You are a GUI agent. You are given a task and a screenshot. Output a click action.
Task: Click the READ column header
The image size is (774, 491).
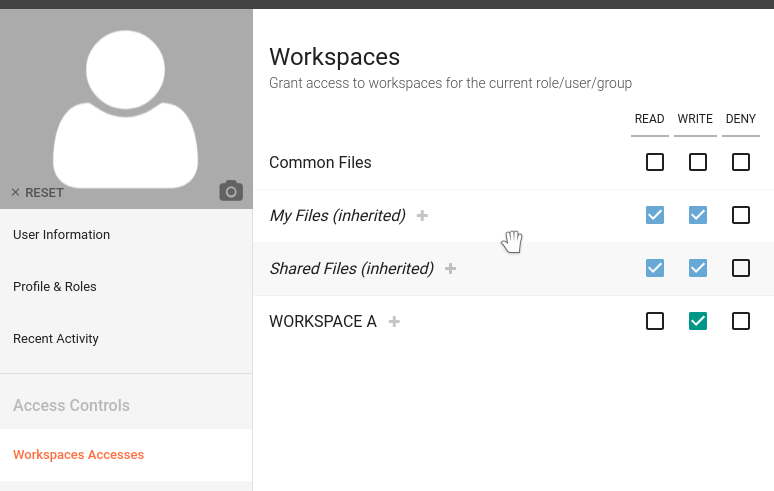649,119
